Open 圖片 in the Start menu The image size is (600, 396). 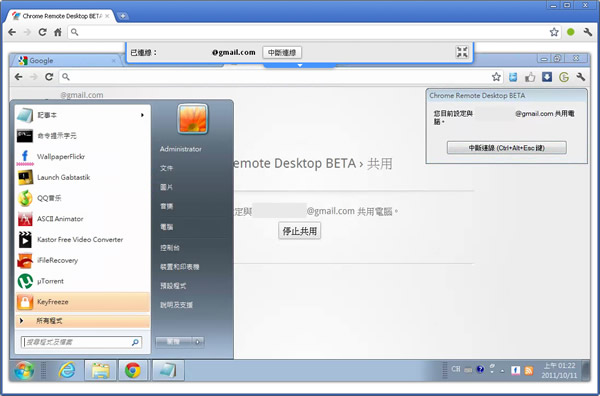[x=166, y=187]
